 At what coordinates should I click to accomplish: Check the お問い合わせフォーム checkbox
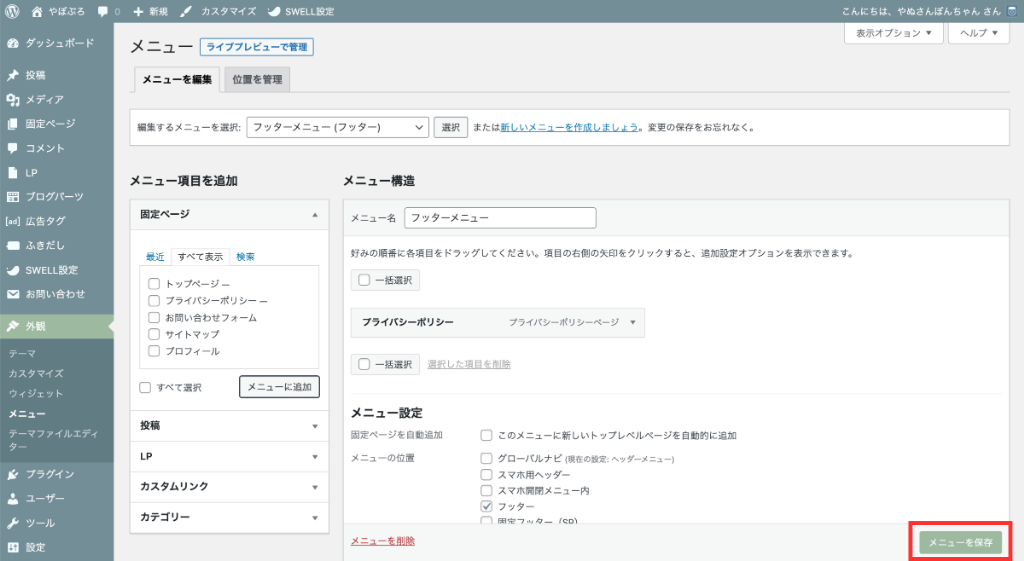pyautogui.click(x=154, y=317)
